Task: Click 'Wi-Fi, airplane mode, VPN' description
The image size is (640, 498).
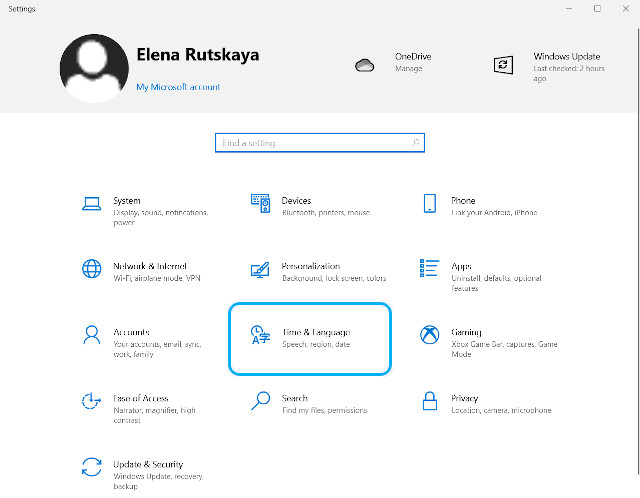Action: [x=157, y=278]
